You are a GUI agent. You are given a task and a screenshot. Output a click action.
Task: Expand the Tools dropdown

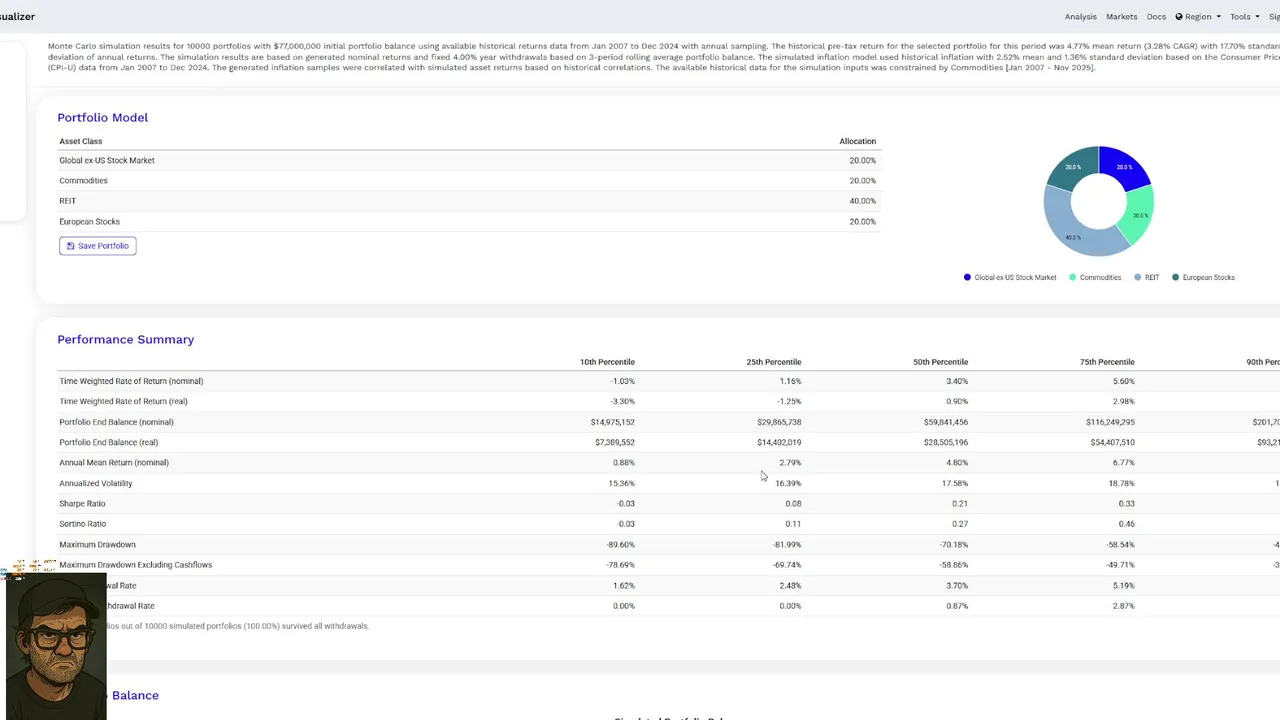click(x=1244, y=17)
